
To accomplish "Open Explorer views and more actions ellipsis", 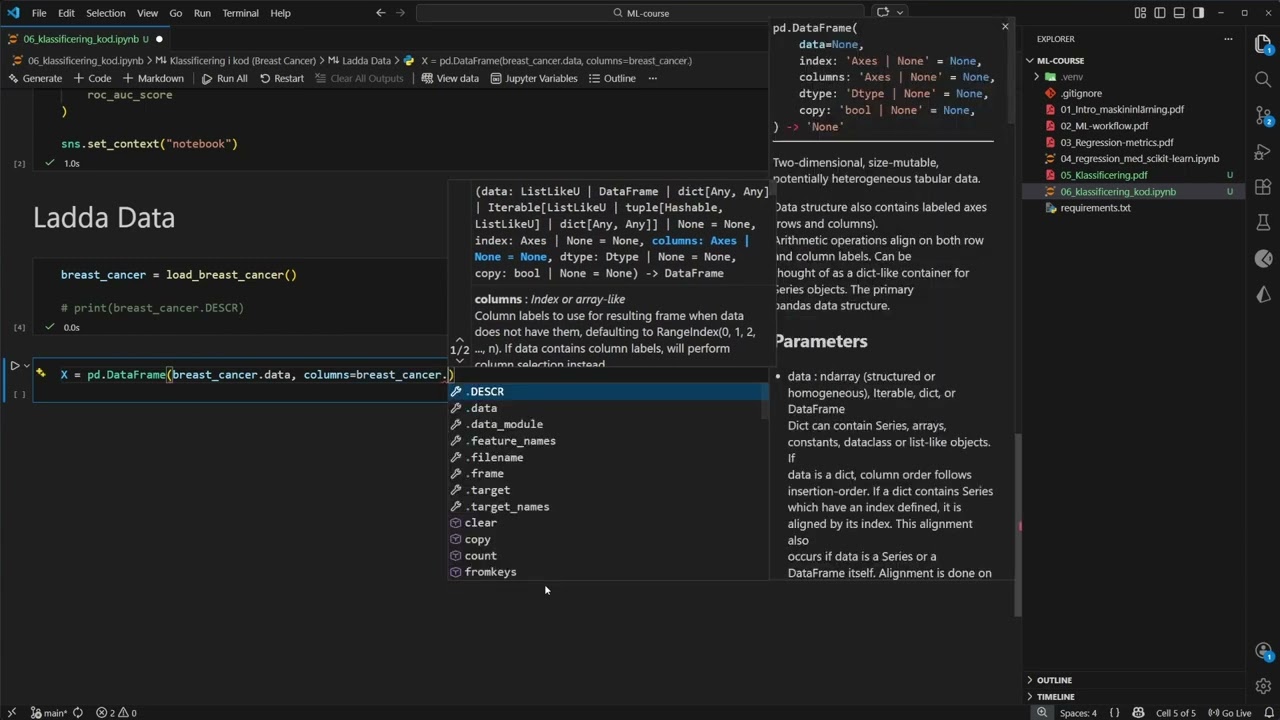I will point(1228,39).
